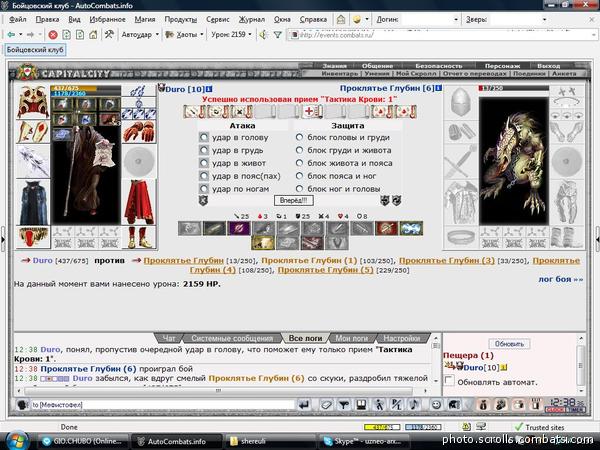Screen dimensions: 600x450
Task: Select attack 'удар в грудь'
Action: (x=204, y=150)
